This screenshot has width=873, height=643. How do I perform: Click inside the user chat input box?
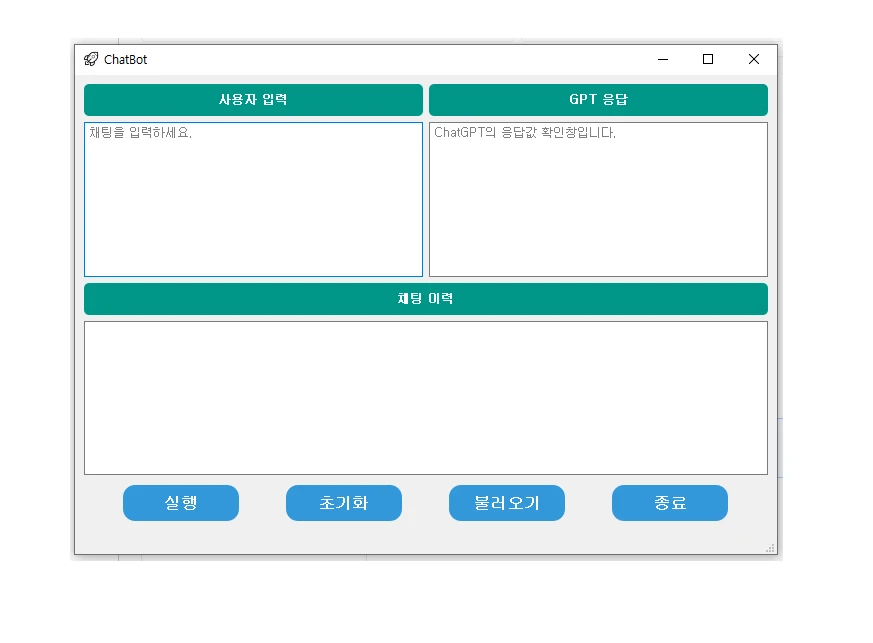click(253, 200)
